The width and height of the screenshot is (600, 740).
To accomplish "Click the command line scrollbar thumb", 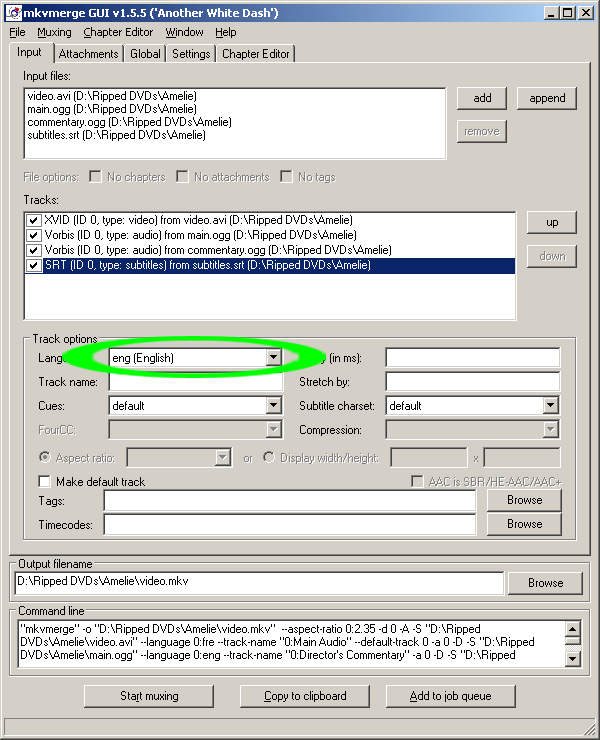I will click(x=572, y=640).
